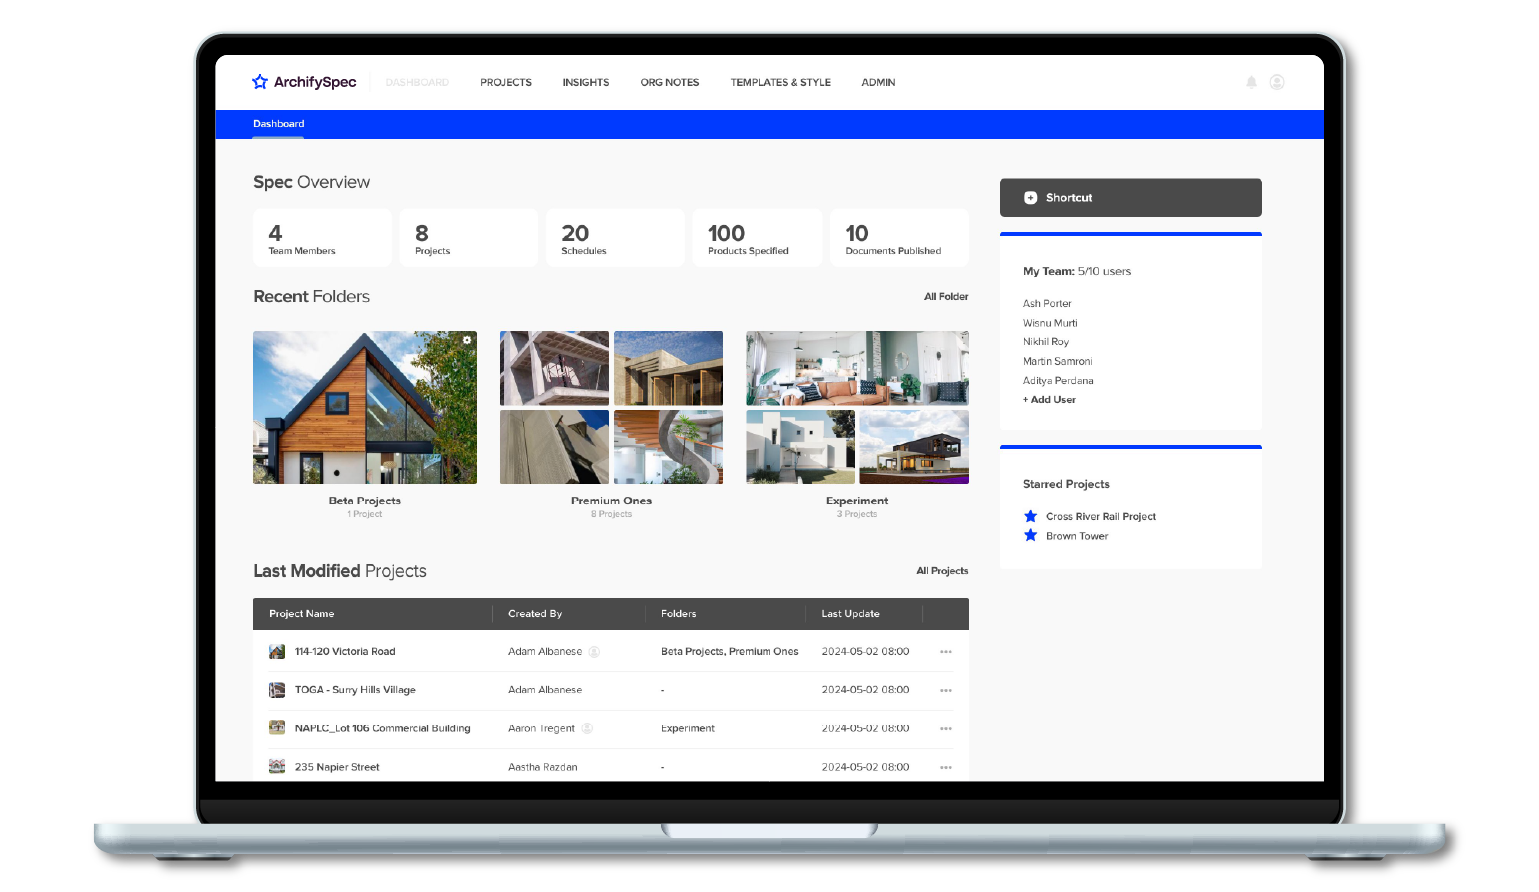Open settings gear on Beta Projects folder
Viewport: 1539px width, 892px height.
pos(467,341)
